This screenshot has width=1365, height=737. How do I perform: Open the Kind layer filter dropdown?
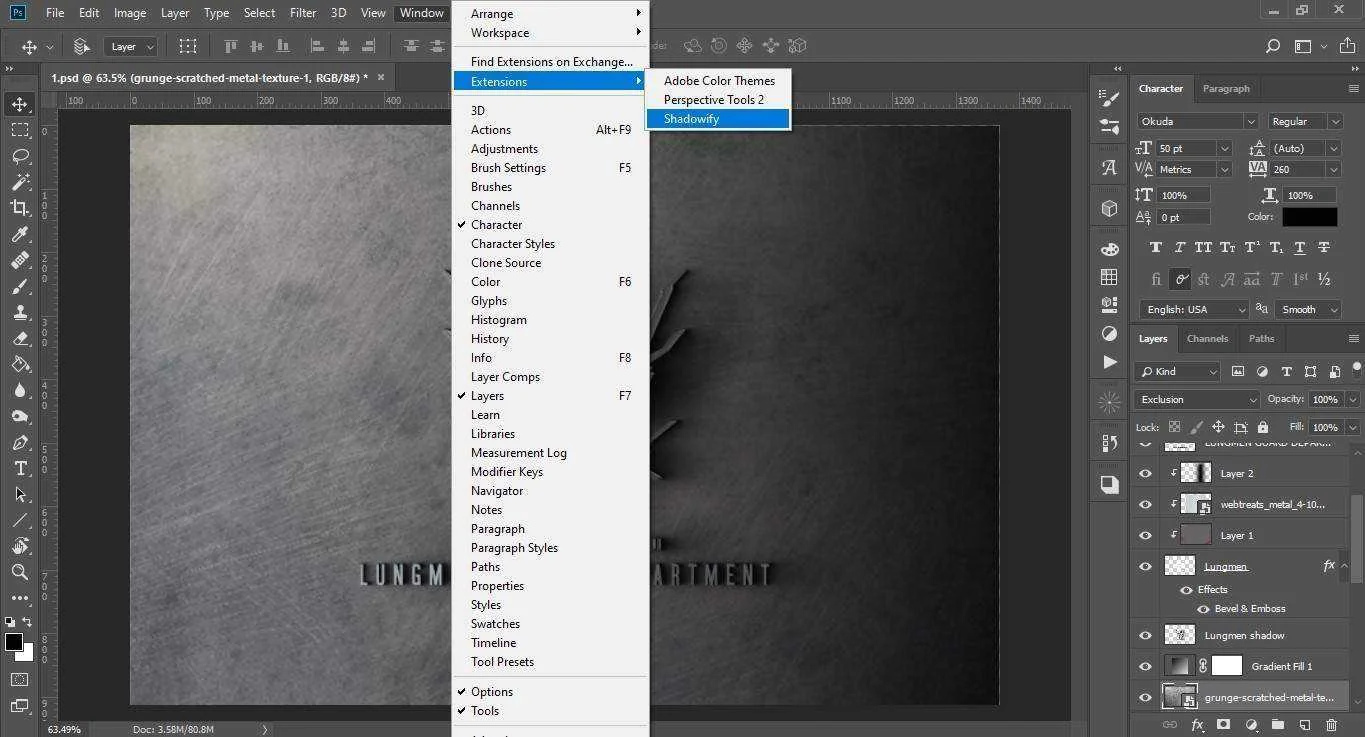(x=1178, y=371)
